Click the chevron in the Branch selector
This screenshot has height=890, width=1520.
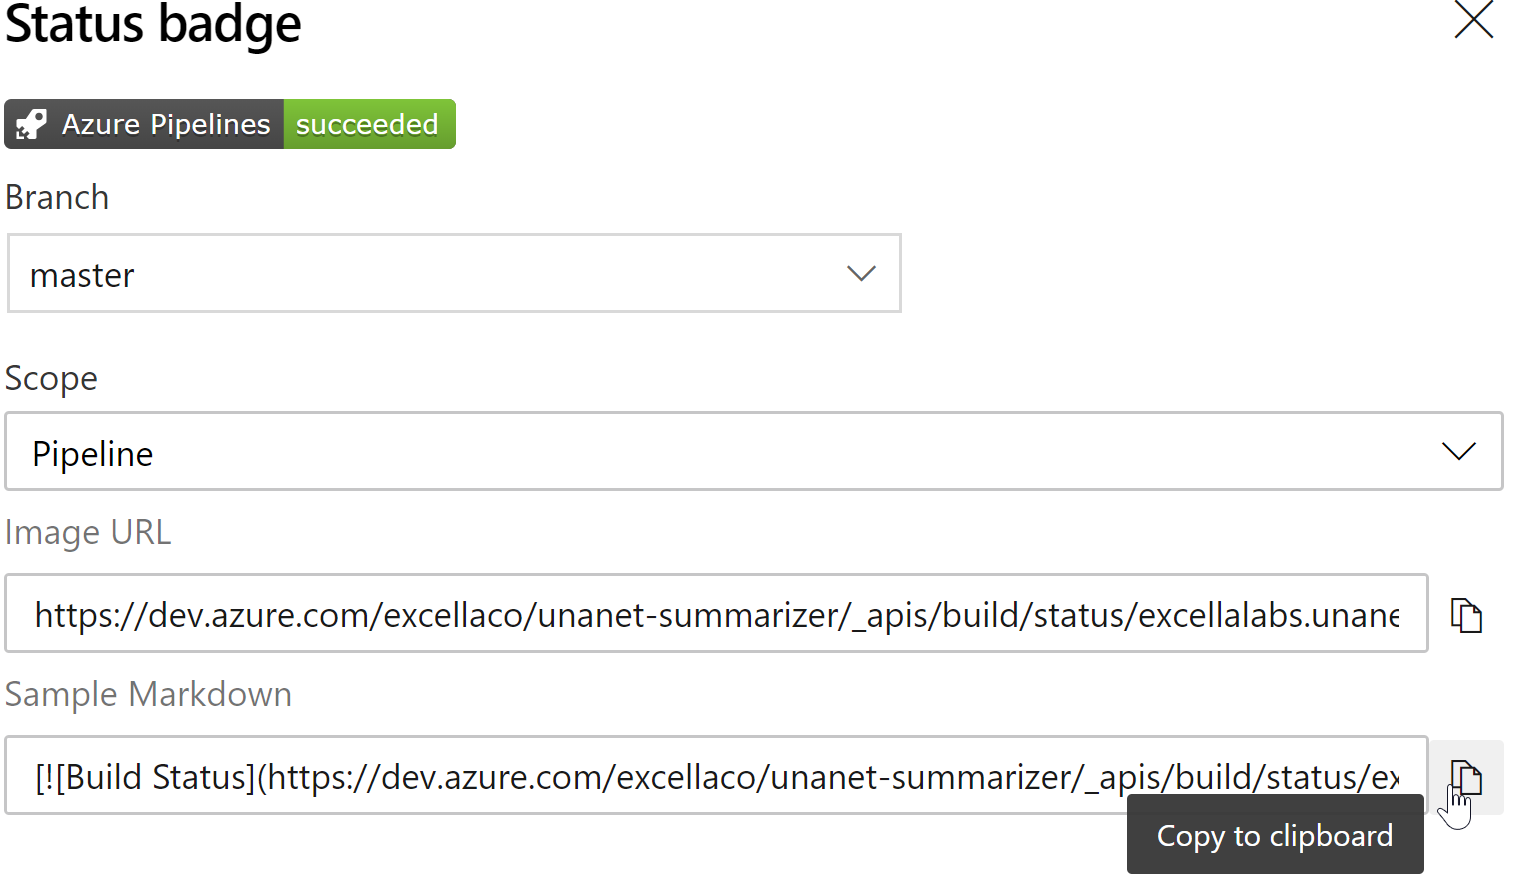pyautogui.click(x=861, y=273)
